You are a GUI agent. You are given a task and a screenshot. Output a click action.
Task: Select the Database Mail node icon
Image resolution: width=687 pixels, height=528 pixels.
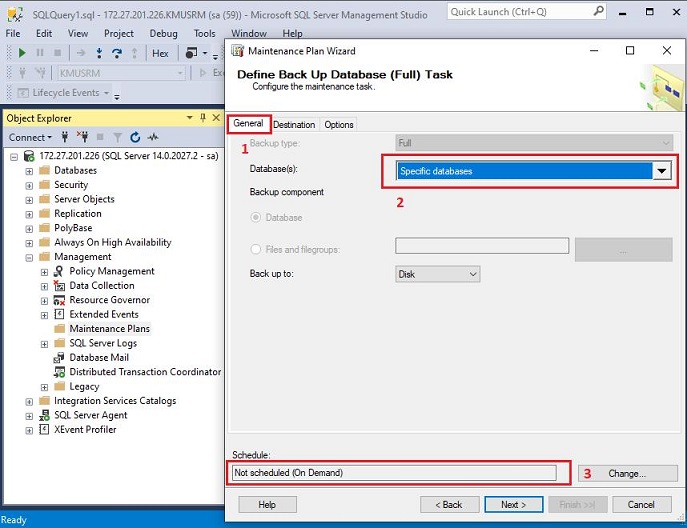[59, 357]
